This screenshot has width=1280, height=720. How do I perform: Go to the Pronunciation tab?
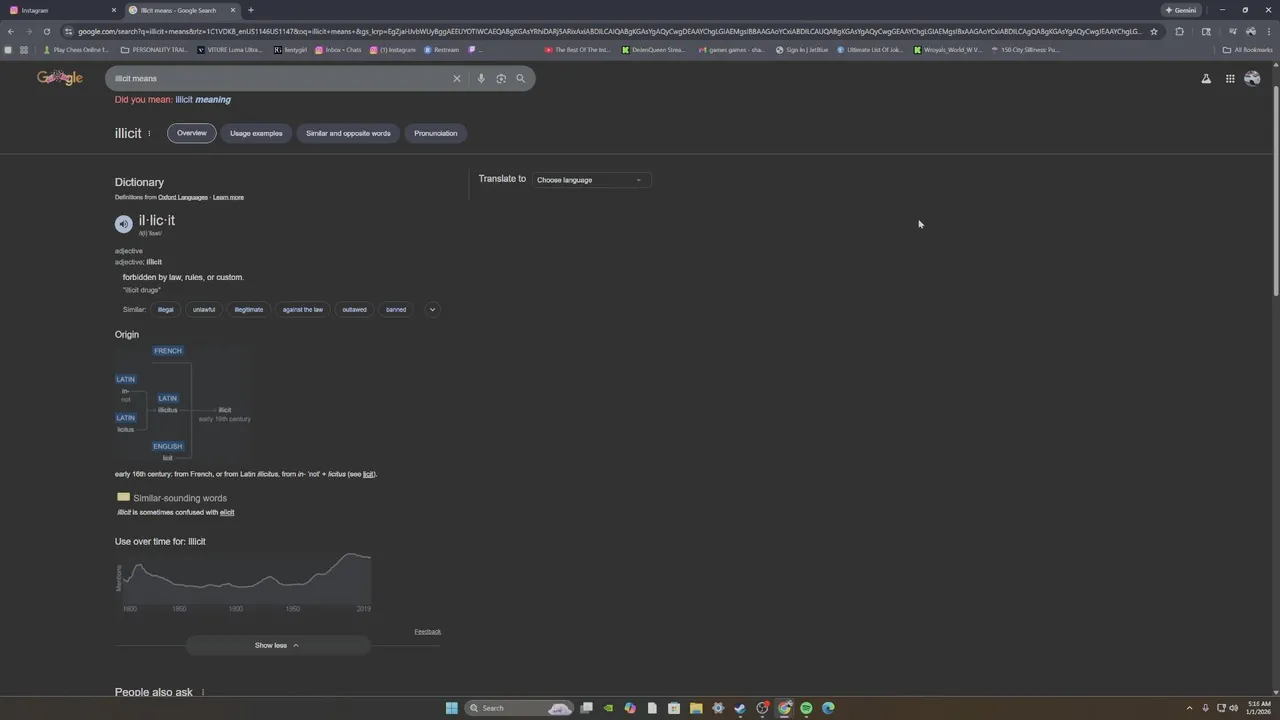point(436,133)
